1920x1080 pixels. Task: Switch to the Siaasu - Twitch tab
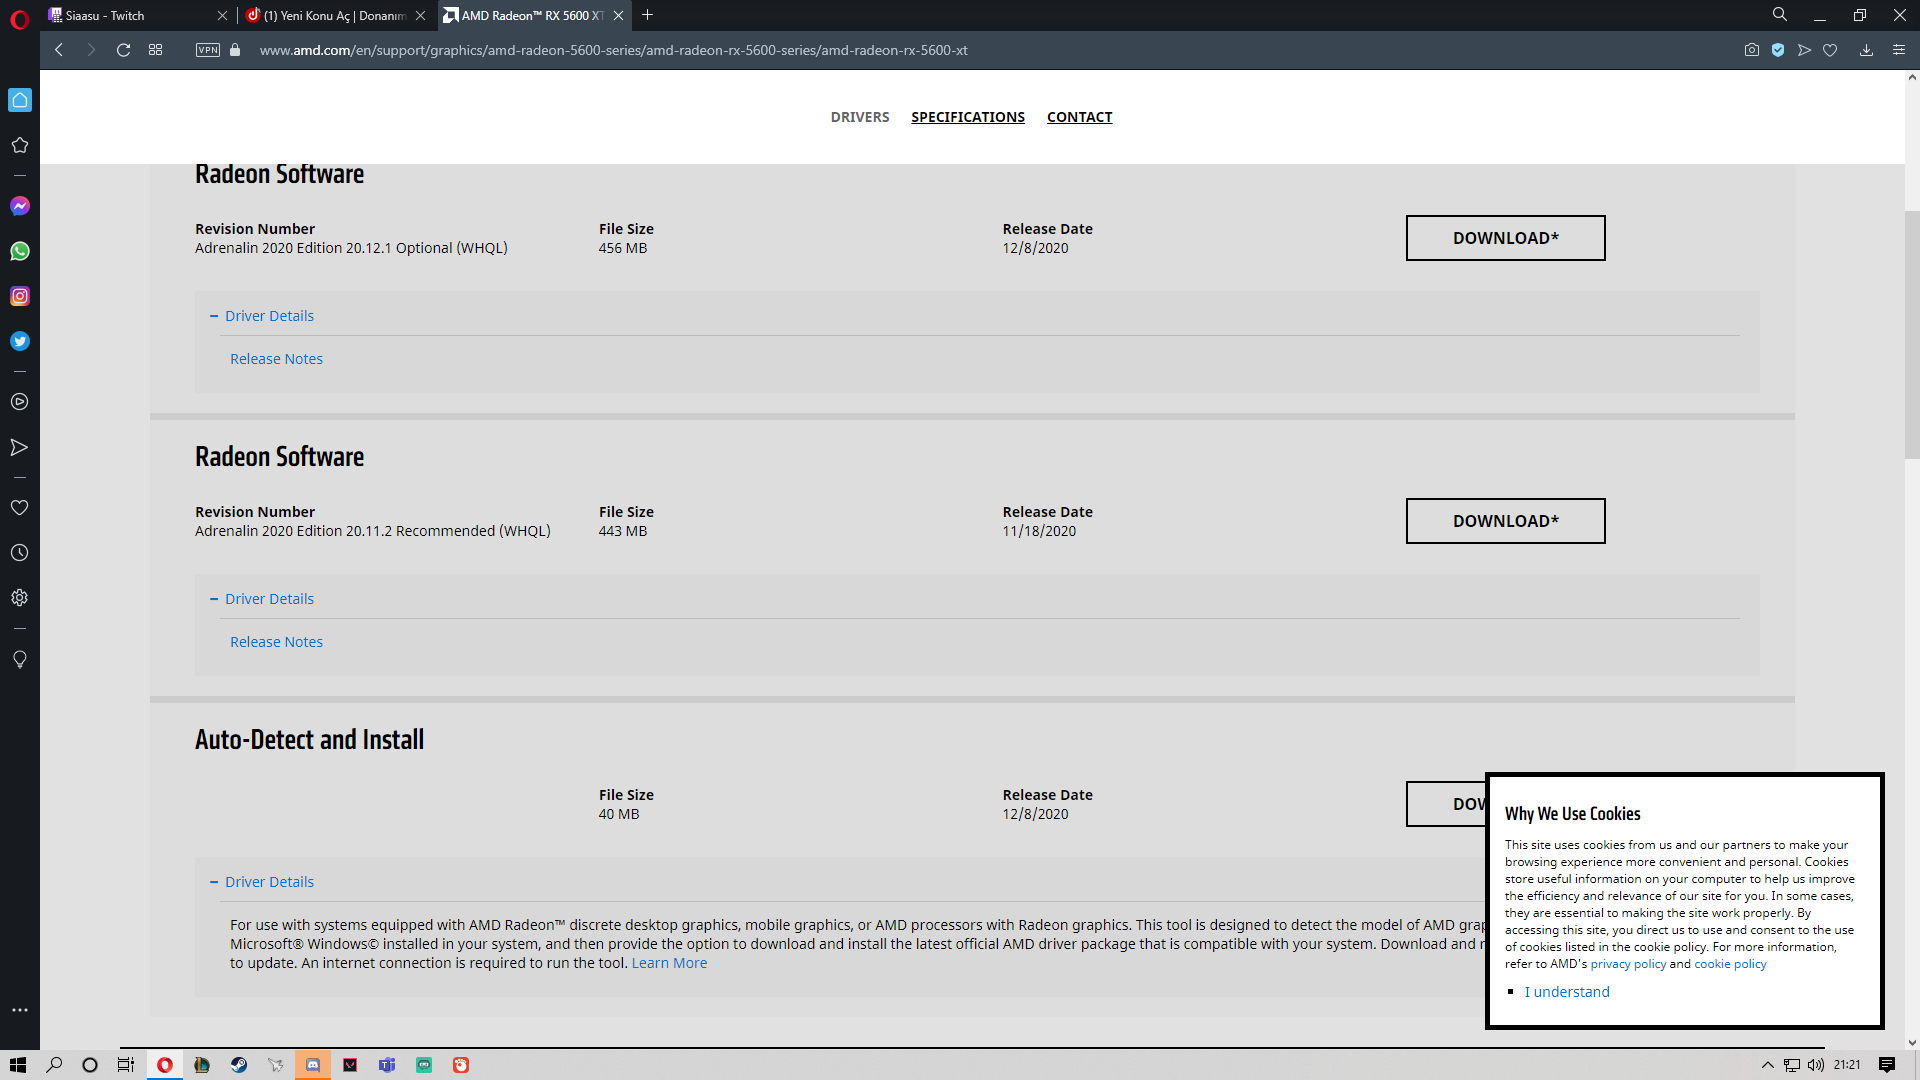tap(130, 15)
